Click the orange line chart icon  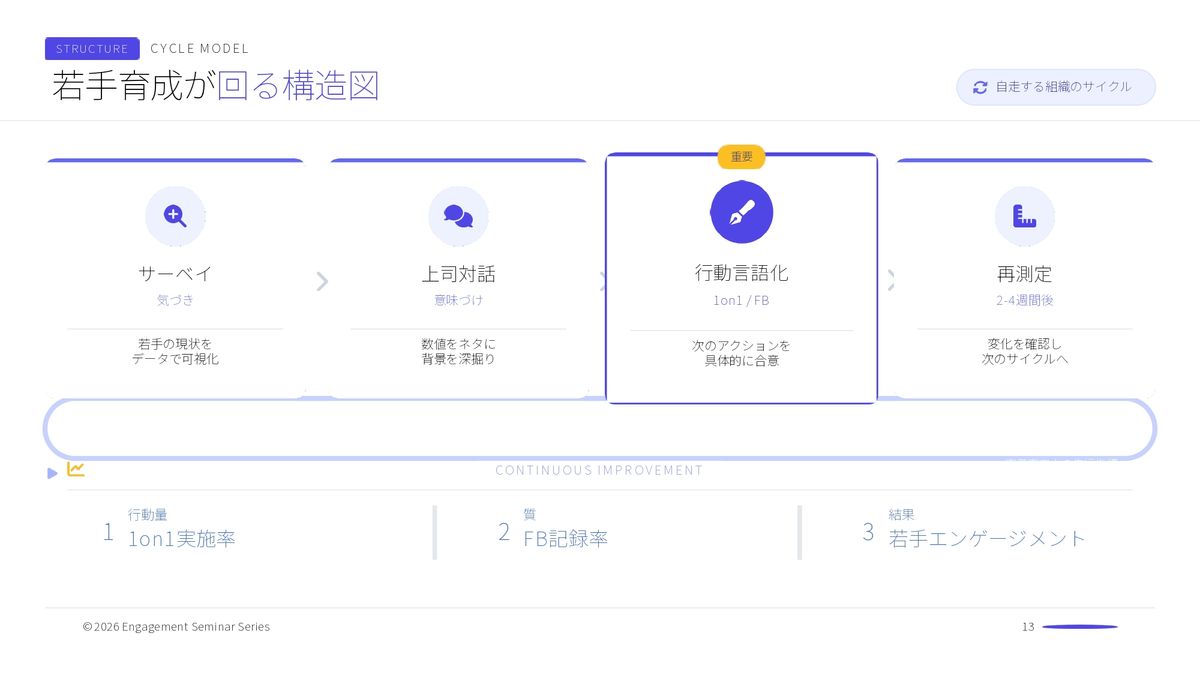[76, 469]
